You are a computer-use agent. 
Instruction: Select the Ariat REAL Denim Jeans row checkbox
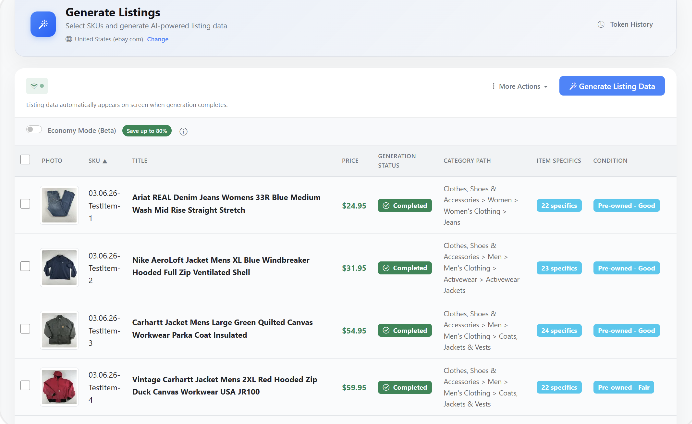[x=25, y=204]
